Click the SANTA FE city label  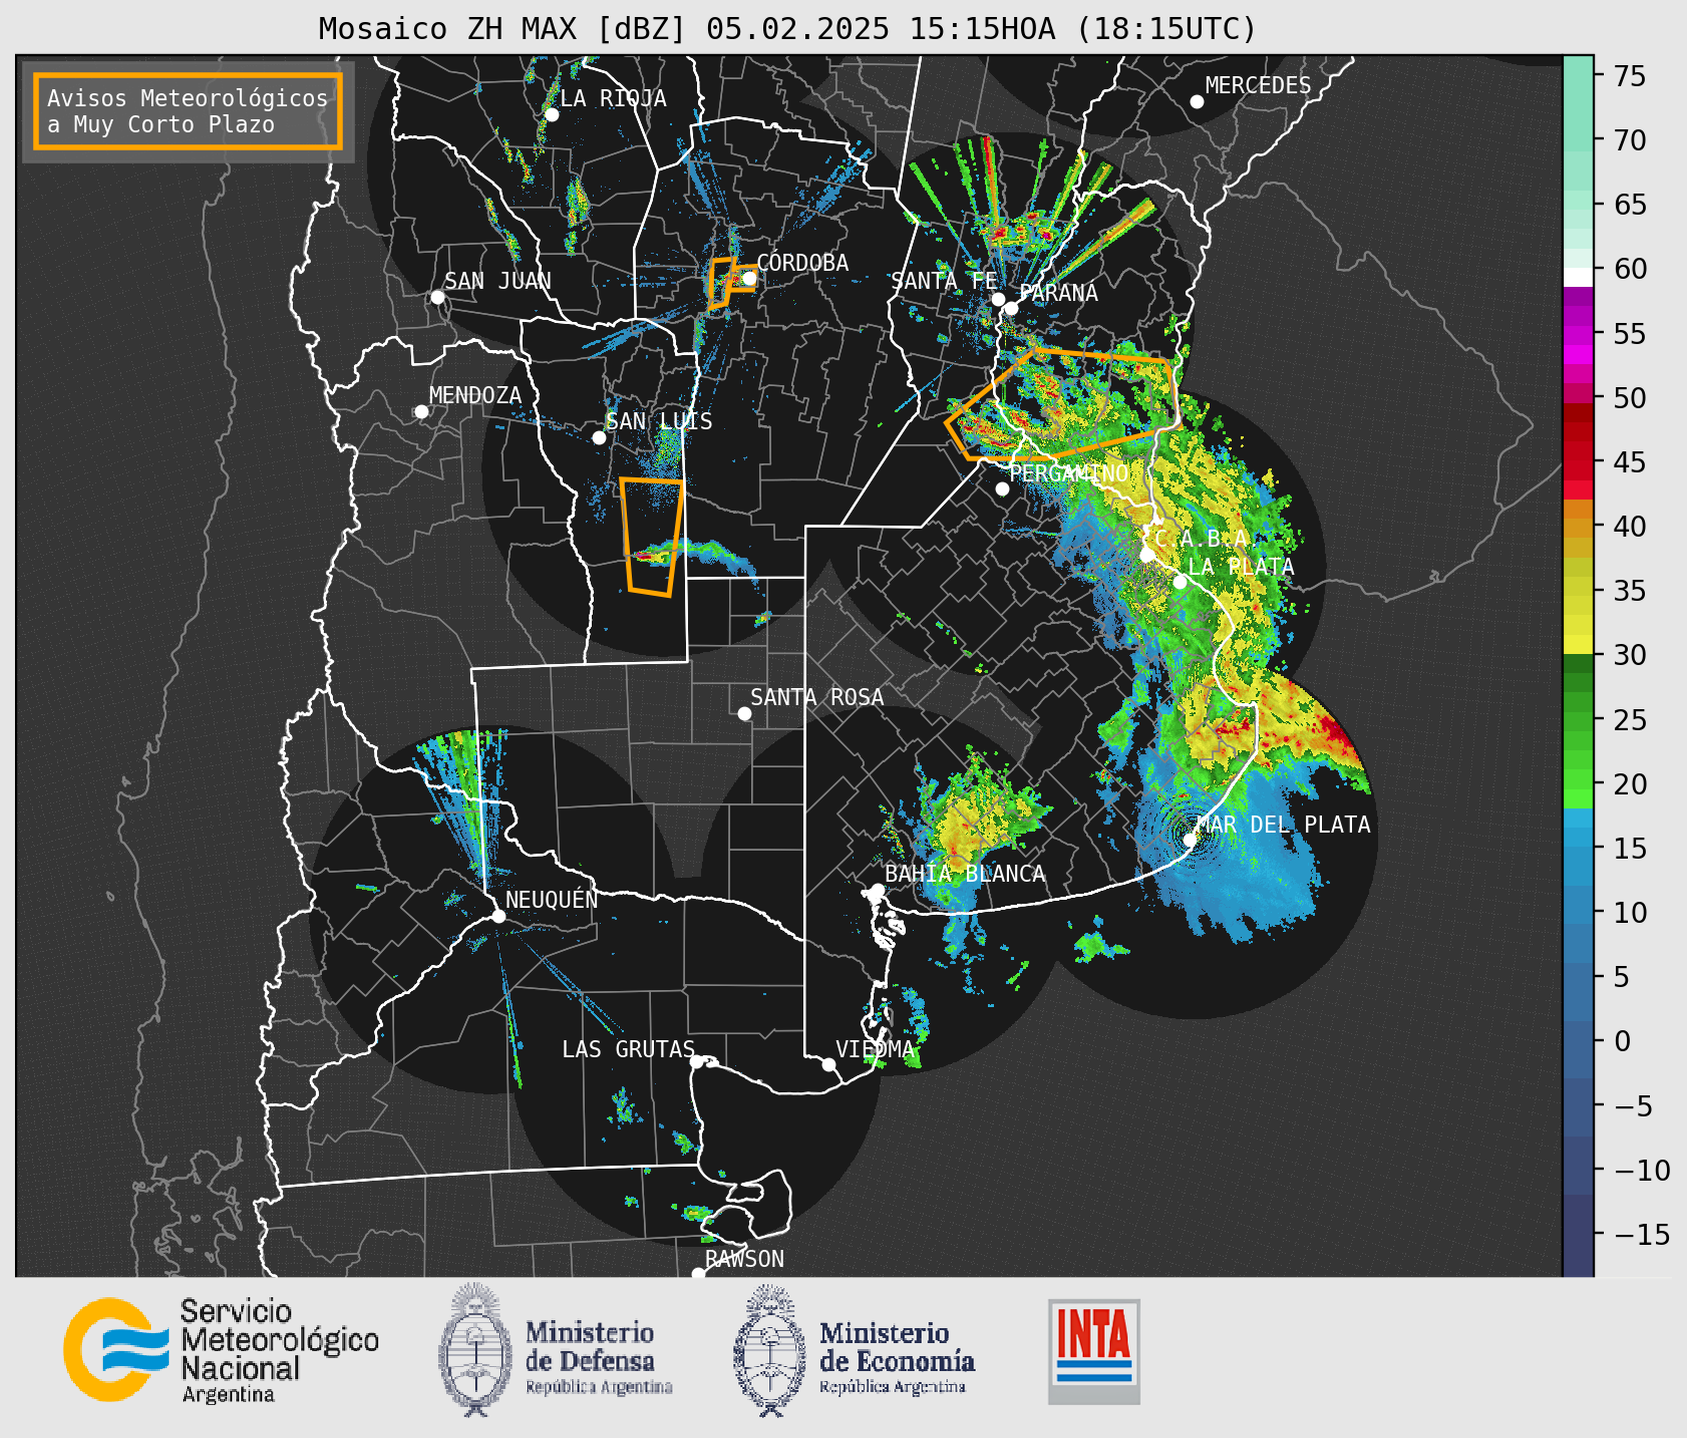(944, 281)
